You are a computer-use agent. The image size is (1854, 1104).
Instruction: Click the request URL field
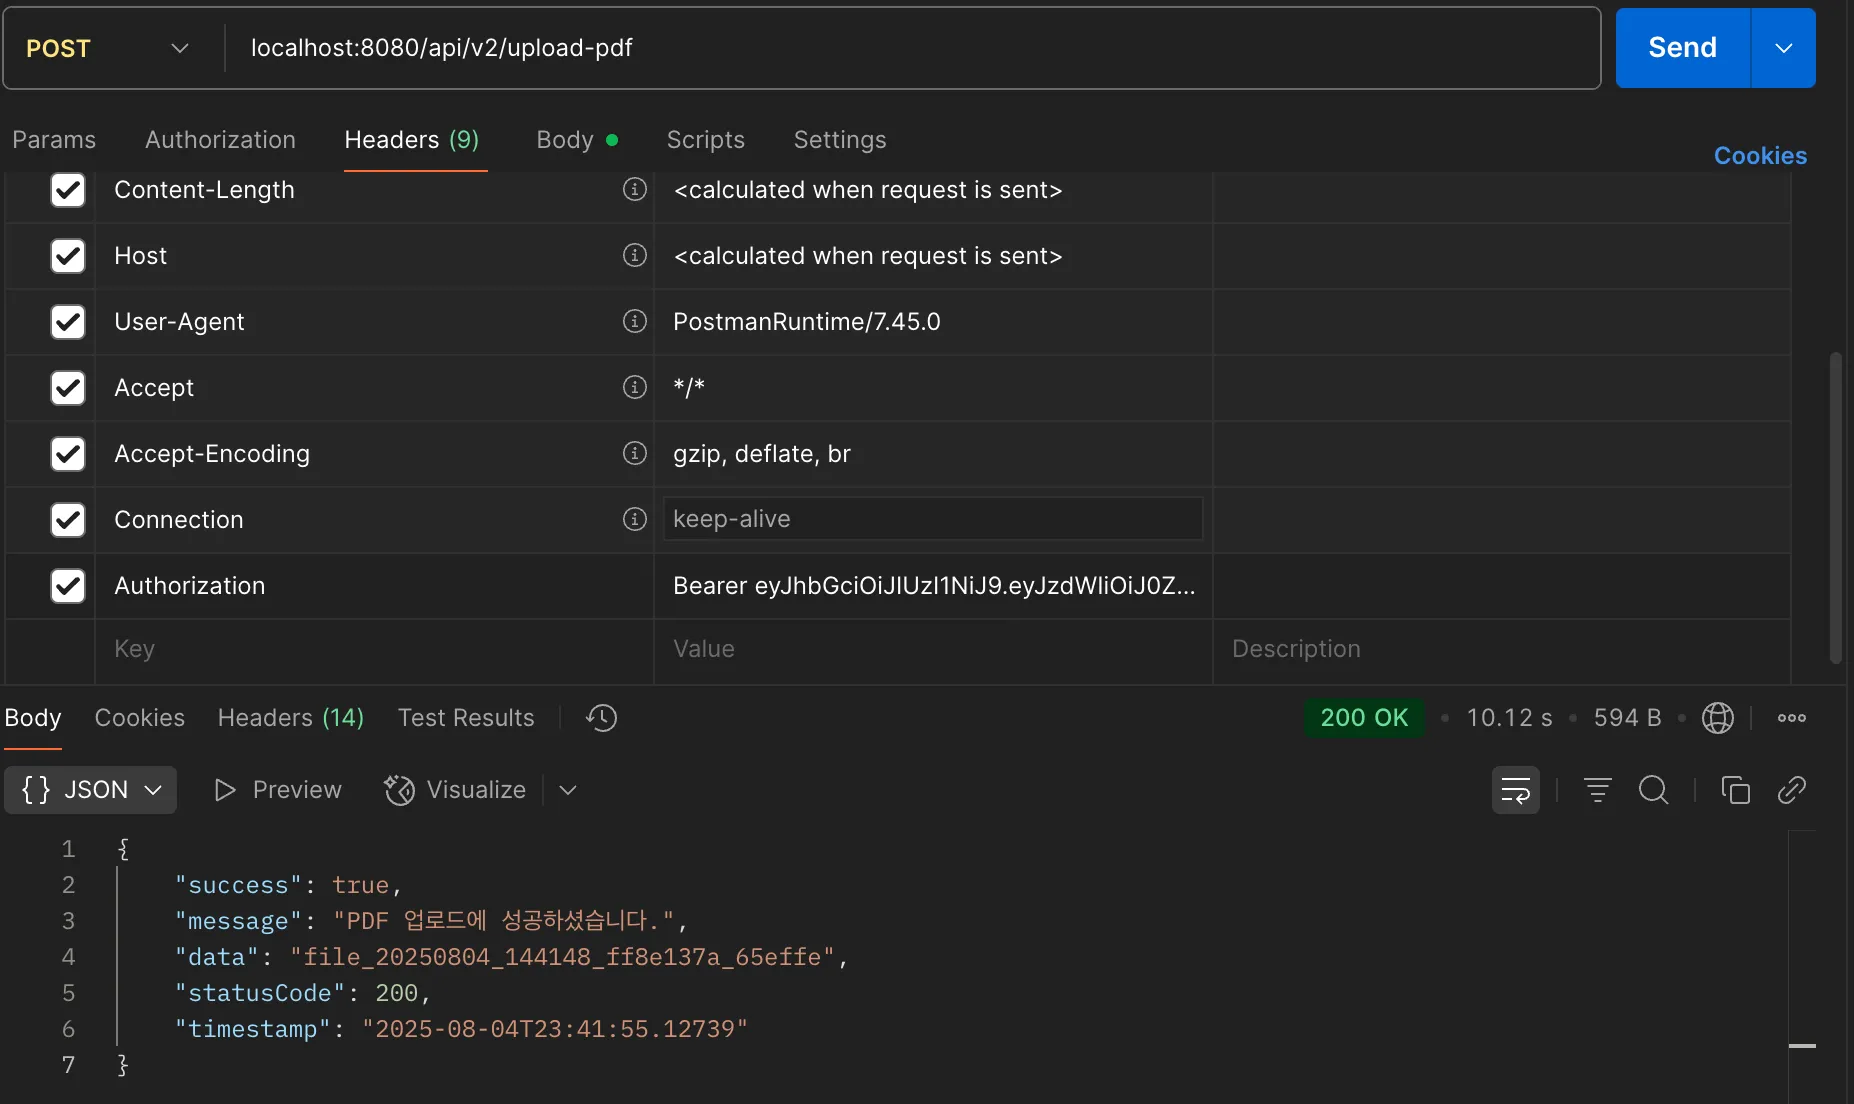[x=912, y=48]
